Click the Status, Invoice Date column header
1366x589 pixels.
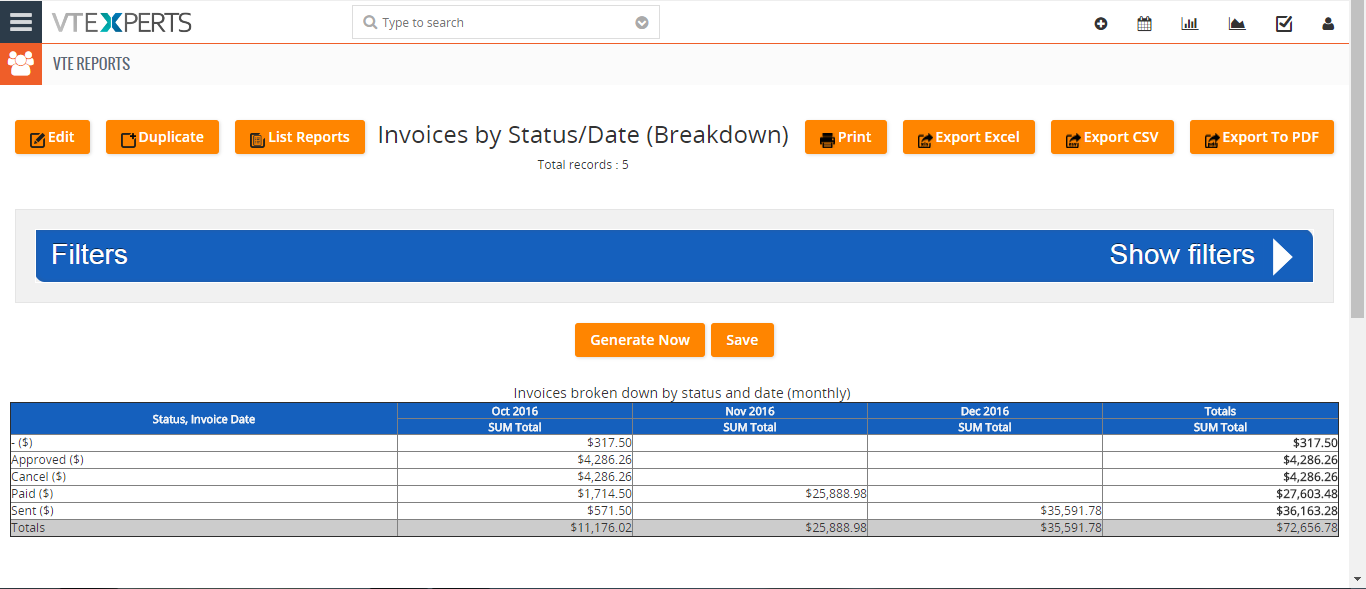(204, 419)
